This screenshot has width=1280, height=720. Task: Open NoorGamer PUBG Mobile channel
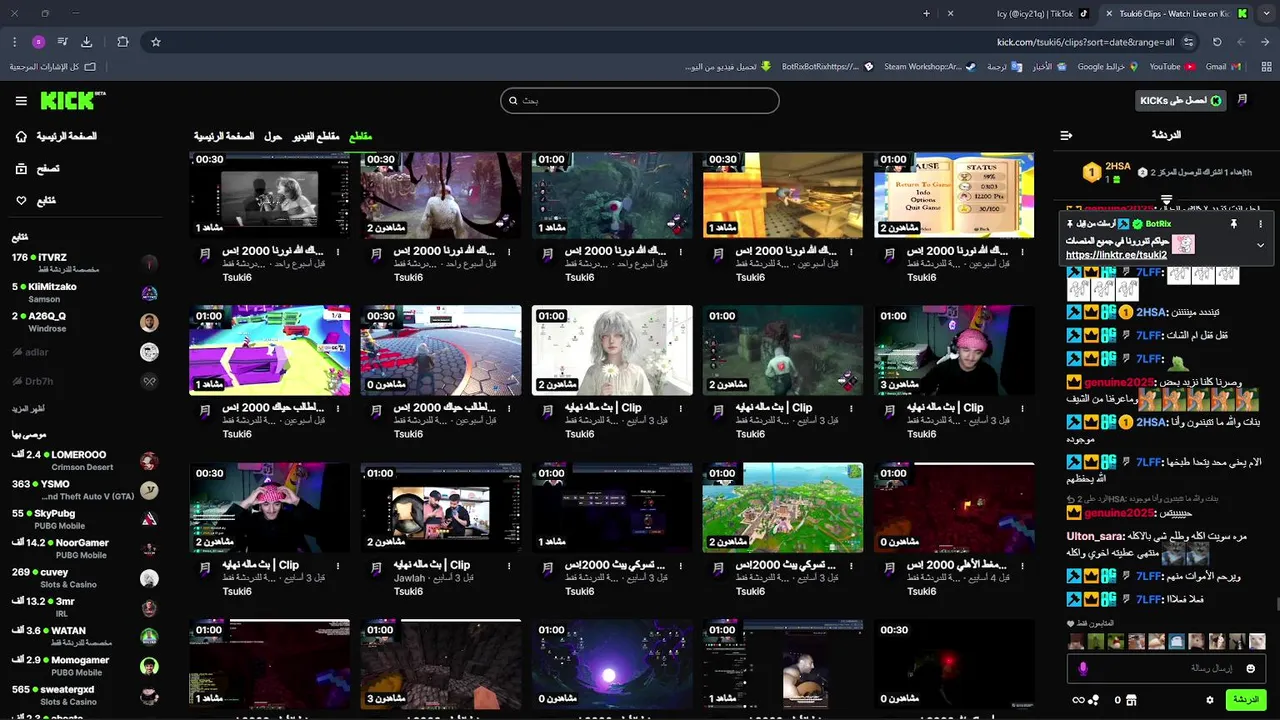pyautogui.click(x=85, y=549)
